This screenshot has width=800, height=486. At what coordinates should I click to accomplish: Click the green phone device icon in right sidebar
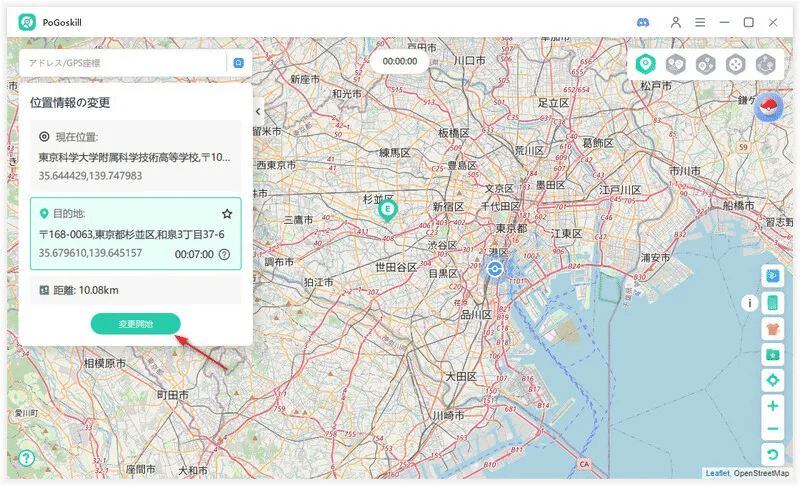coord(772,302)
